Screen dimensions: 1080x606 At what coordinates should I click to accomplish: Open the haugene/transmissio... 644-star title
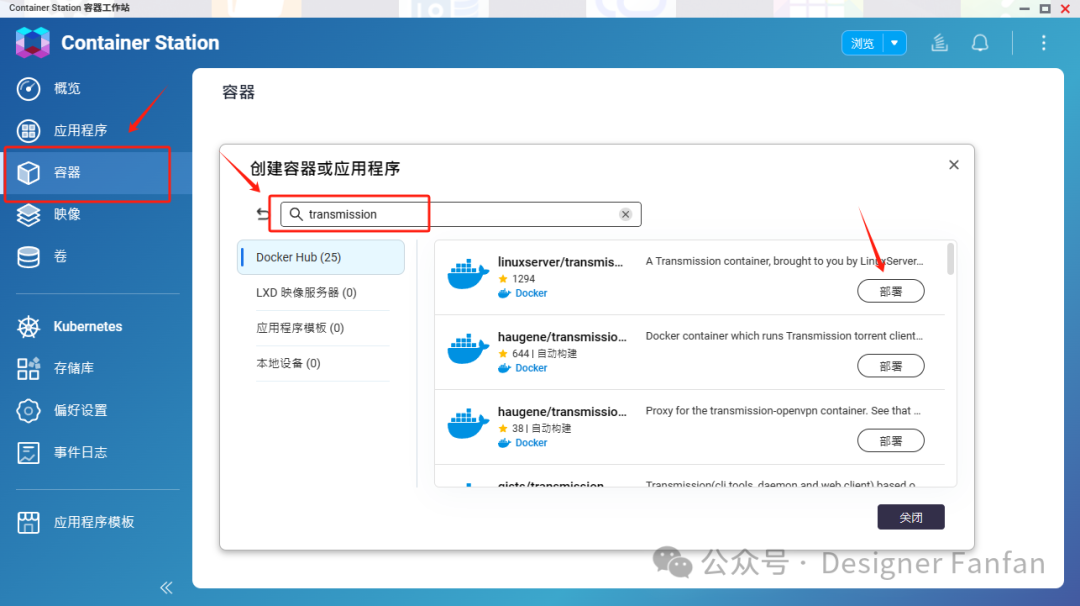(x=562, y=337)
